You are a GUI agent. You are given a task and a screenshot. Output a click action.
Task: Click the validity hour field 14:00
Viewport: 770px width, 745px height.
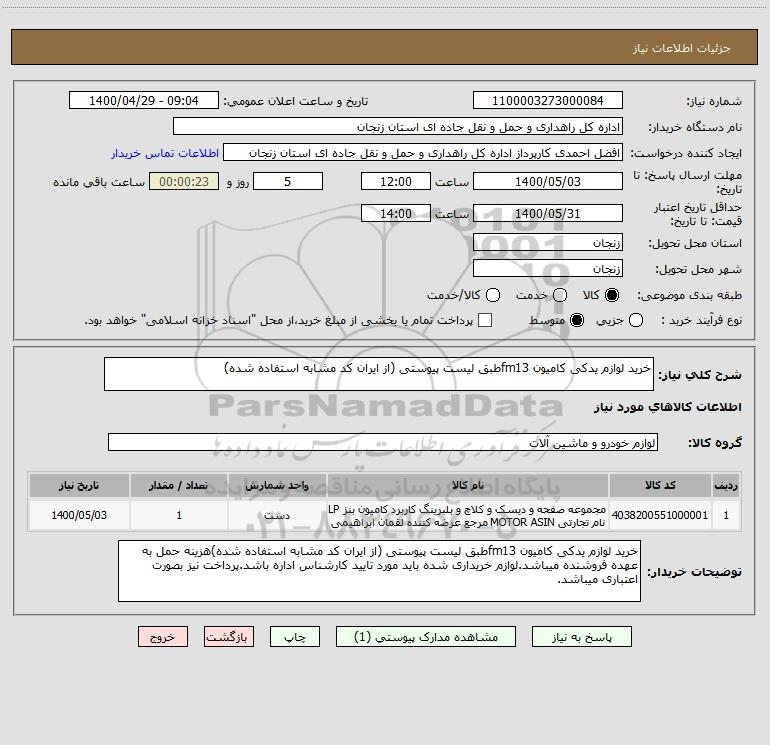click(x=396, y=213)
